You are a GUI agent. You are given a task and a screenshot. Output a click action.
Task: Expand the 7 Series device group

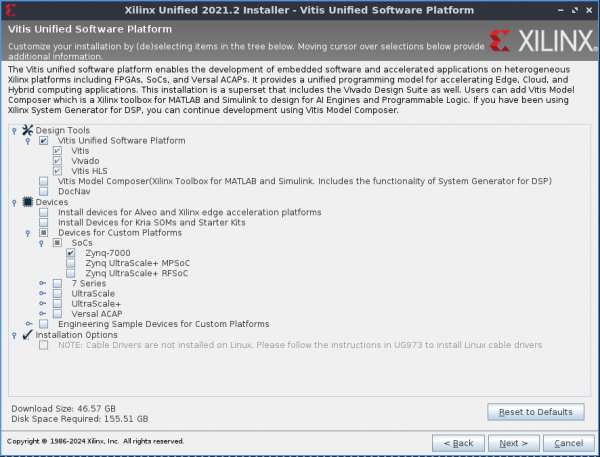coord(42,284)
